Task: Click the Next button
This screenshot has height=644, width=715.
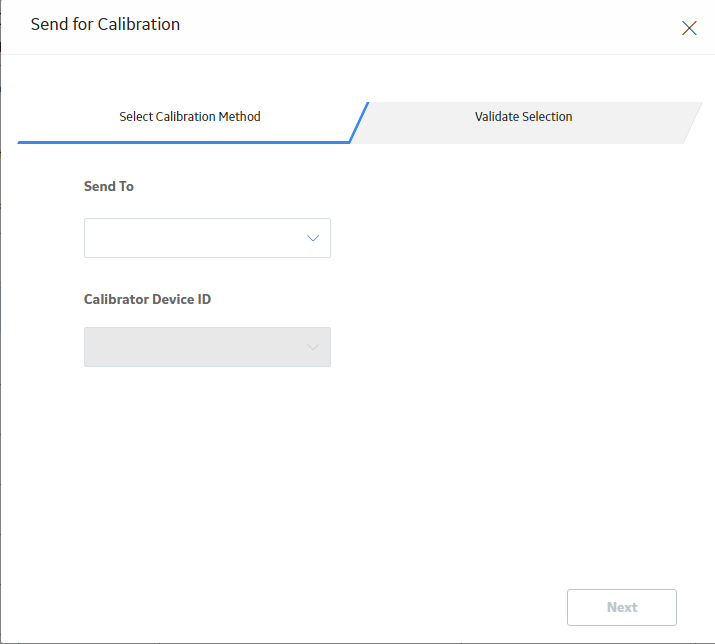Action: 622,608
